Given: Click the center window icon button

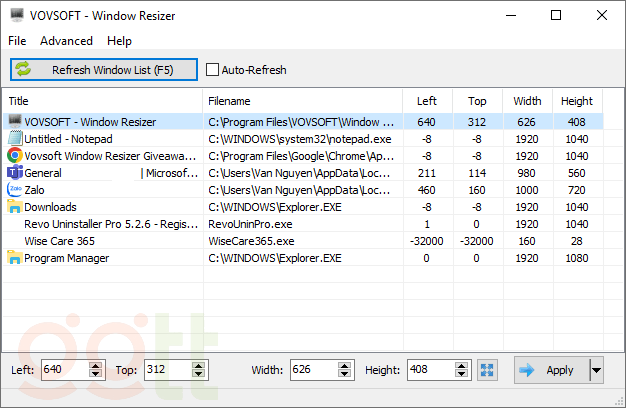Looking at the screenshot, I should [487, 370].
